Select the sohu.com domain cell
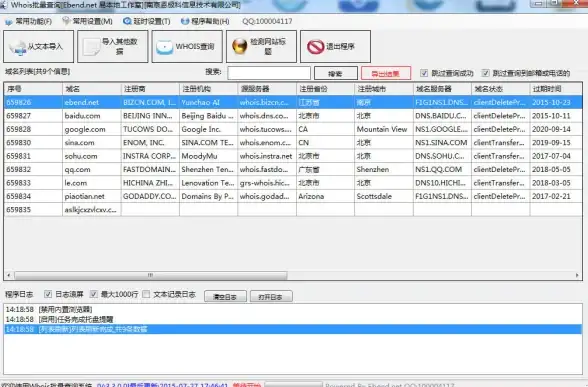 (x=92, y=156)
